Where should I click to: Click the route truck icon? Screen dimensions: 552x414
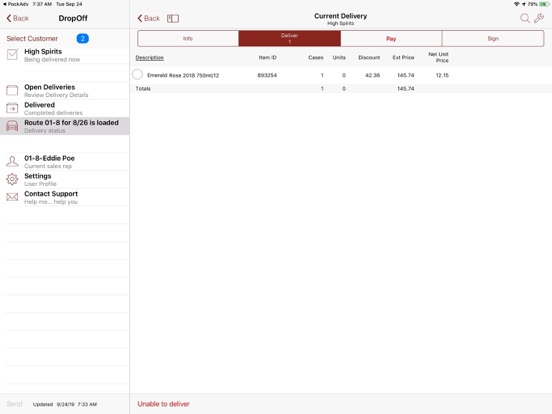tap(12, 126)
